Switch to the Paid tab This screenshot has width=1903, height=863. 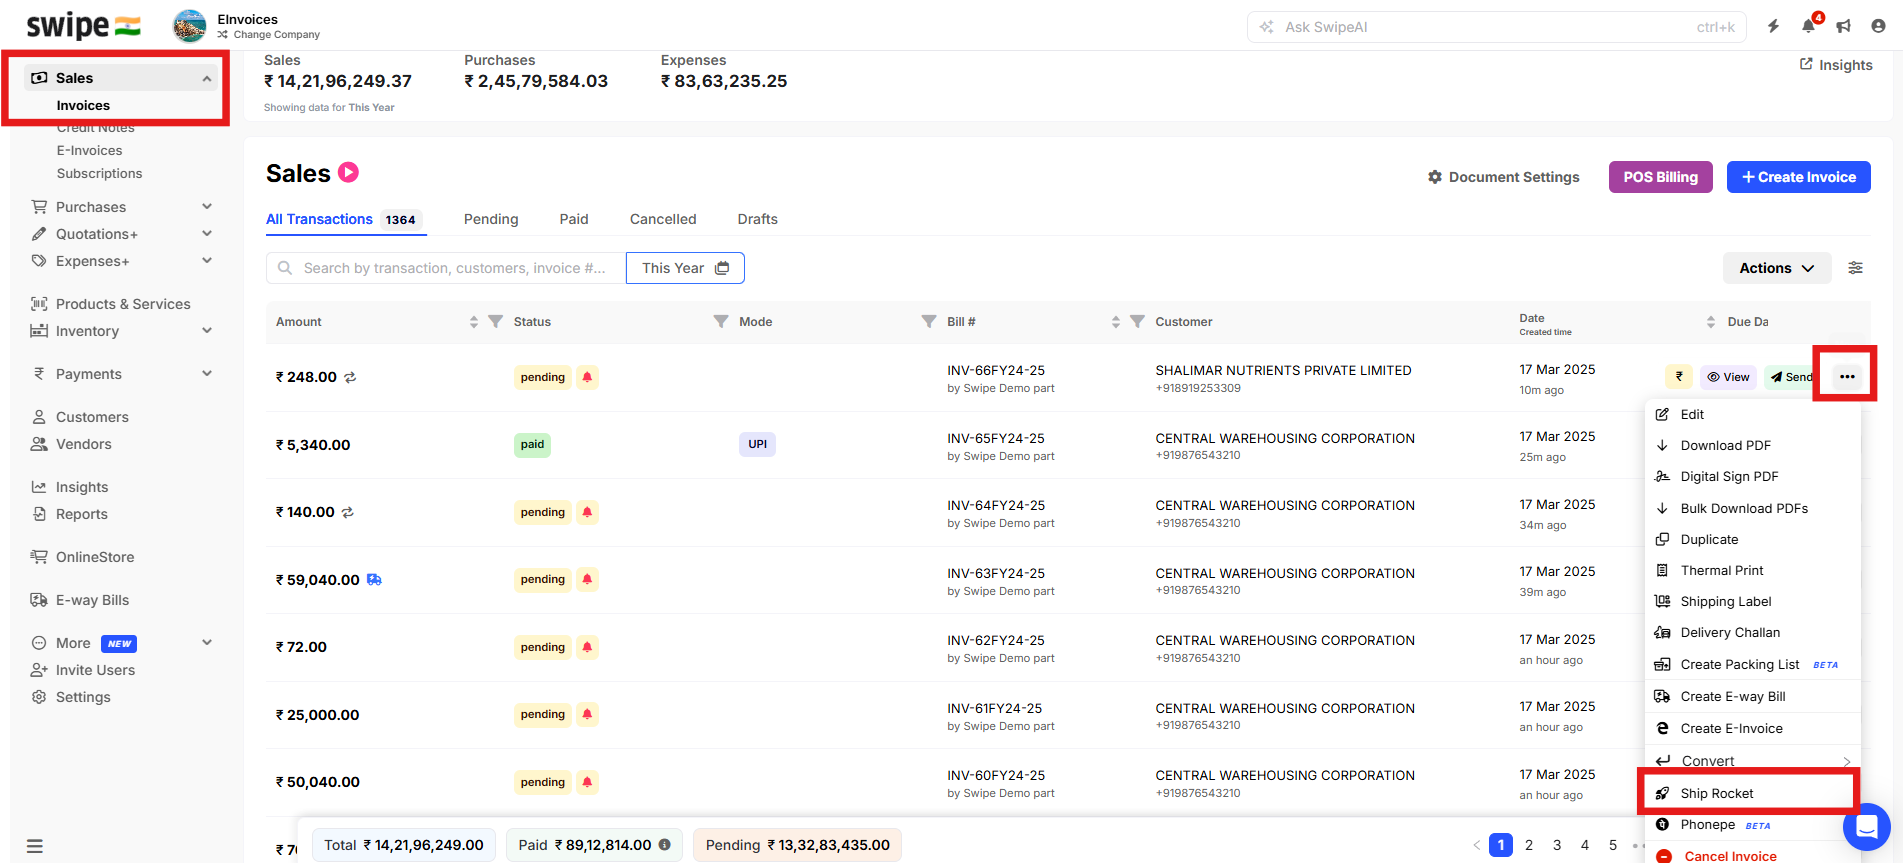pyautogui.click(x=574, y=219)
